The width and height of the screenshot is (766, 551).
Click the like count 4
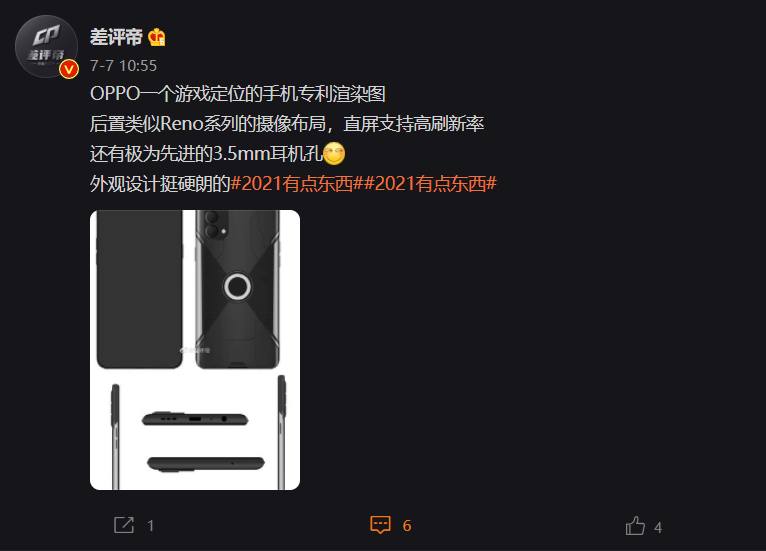coord(658,527)
